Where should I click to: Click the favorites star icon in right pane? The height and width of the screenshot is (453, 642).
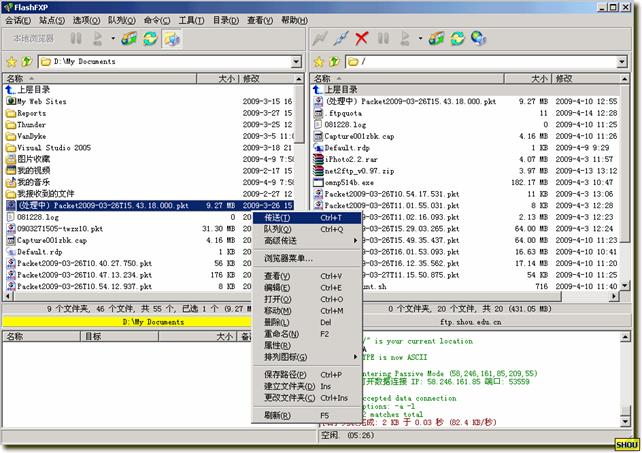coord(319,62)
